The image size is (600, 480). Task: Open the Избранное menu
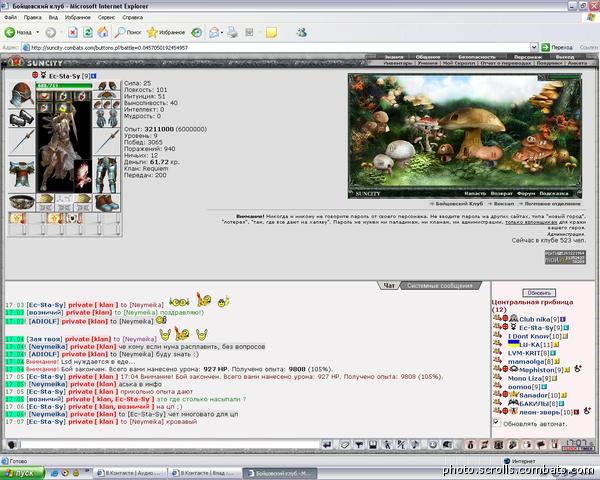pos(78,17)
